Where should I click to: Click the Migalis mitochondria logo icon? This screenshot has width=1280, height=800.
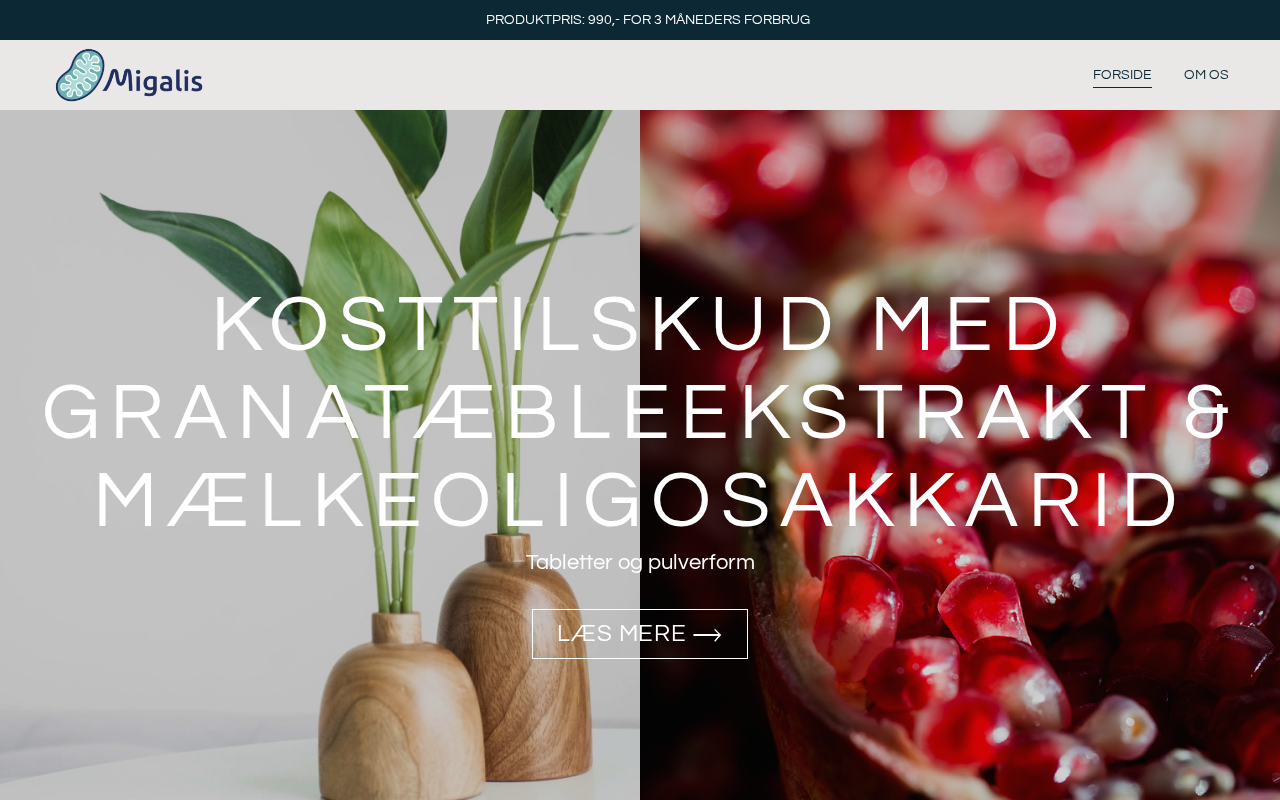(x=80, y=75)
